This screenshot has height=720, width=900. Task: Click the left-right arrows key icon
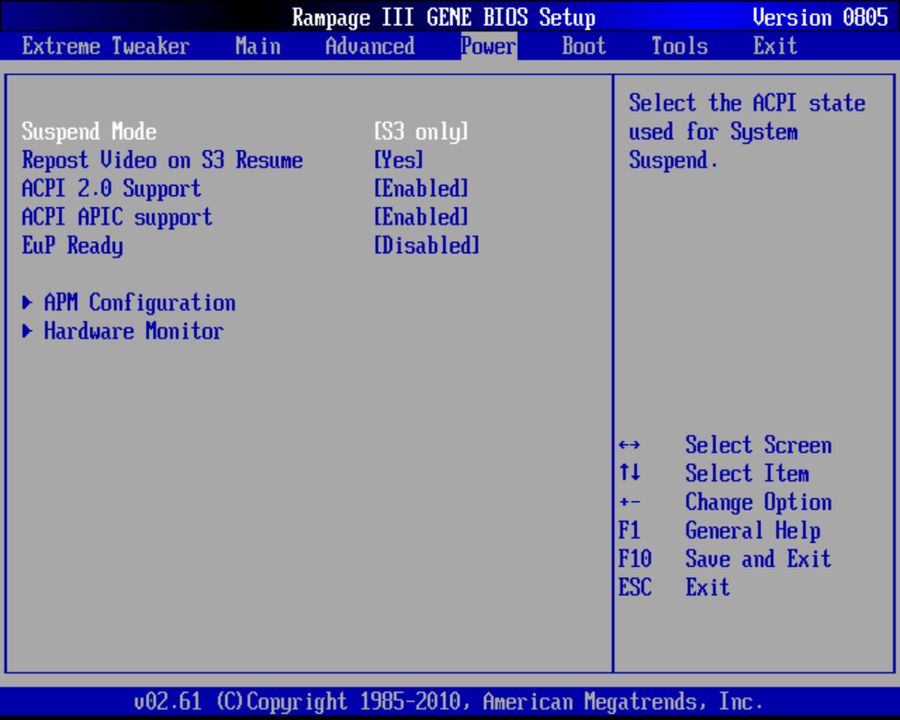point(629,445)
